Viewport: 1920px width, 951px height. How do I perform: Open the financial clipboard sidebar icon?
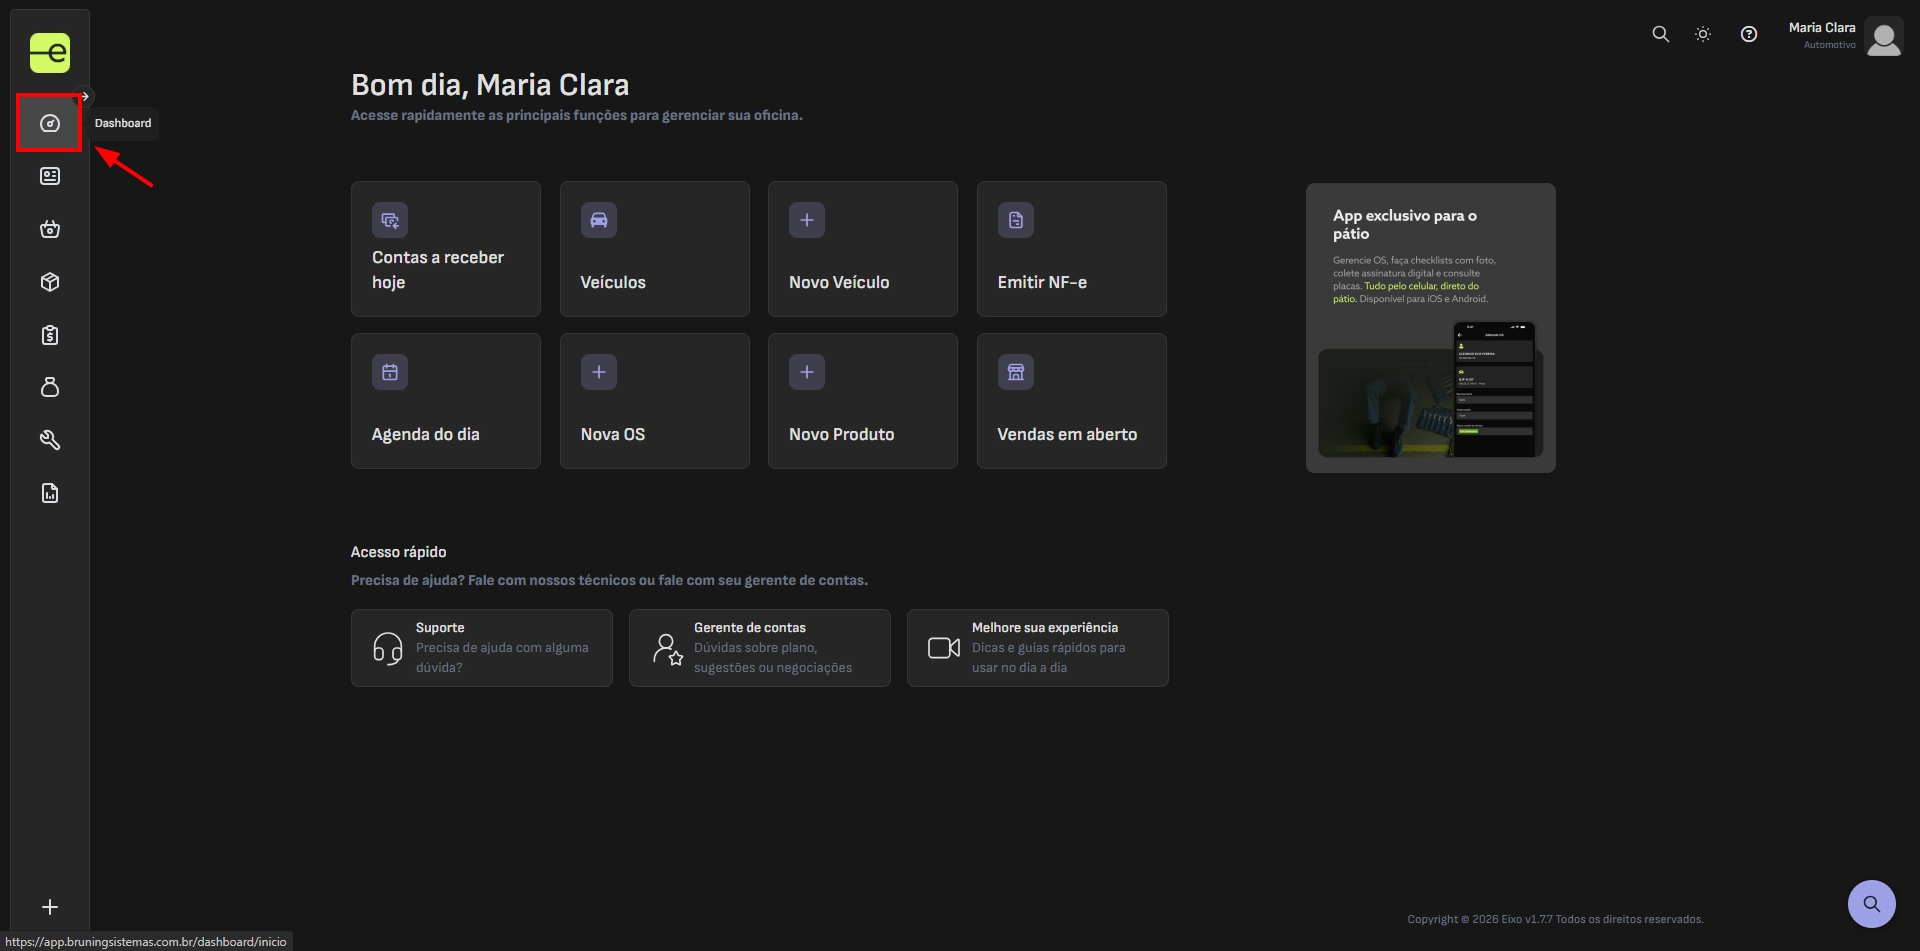[x=50, y=335]
